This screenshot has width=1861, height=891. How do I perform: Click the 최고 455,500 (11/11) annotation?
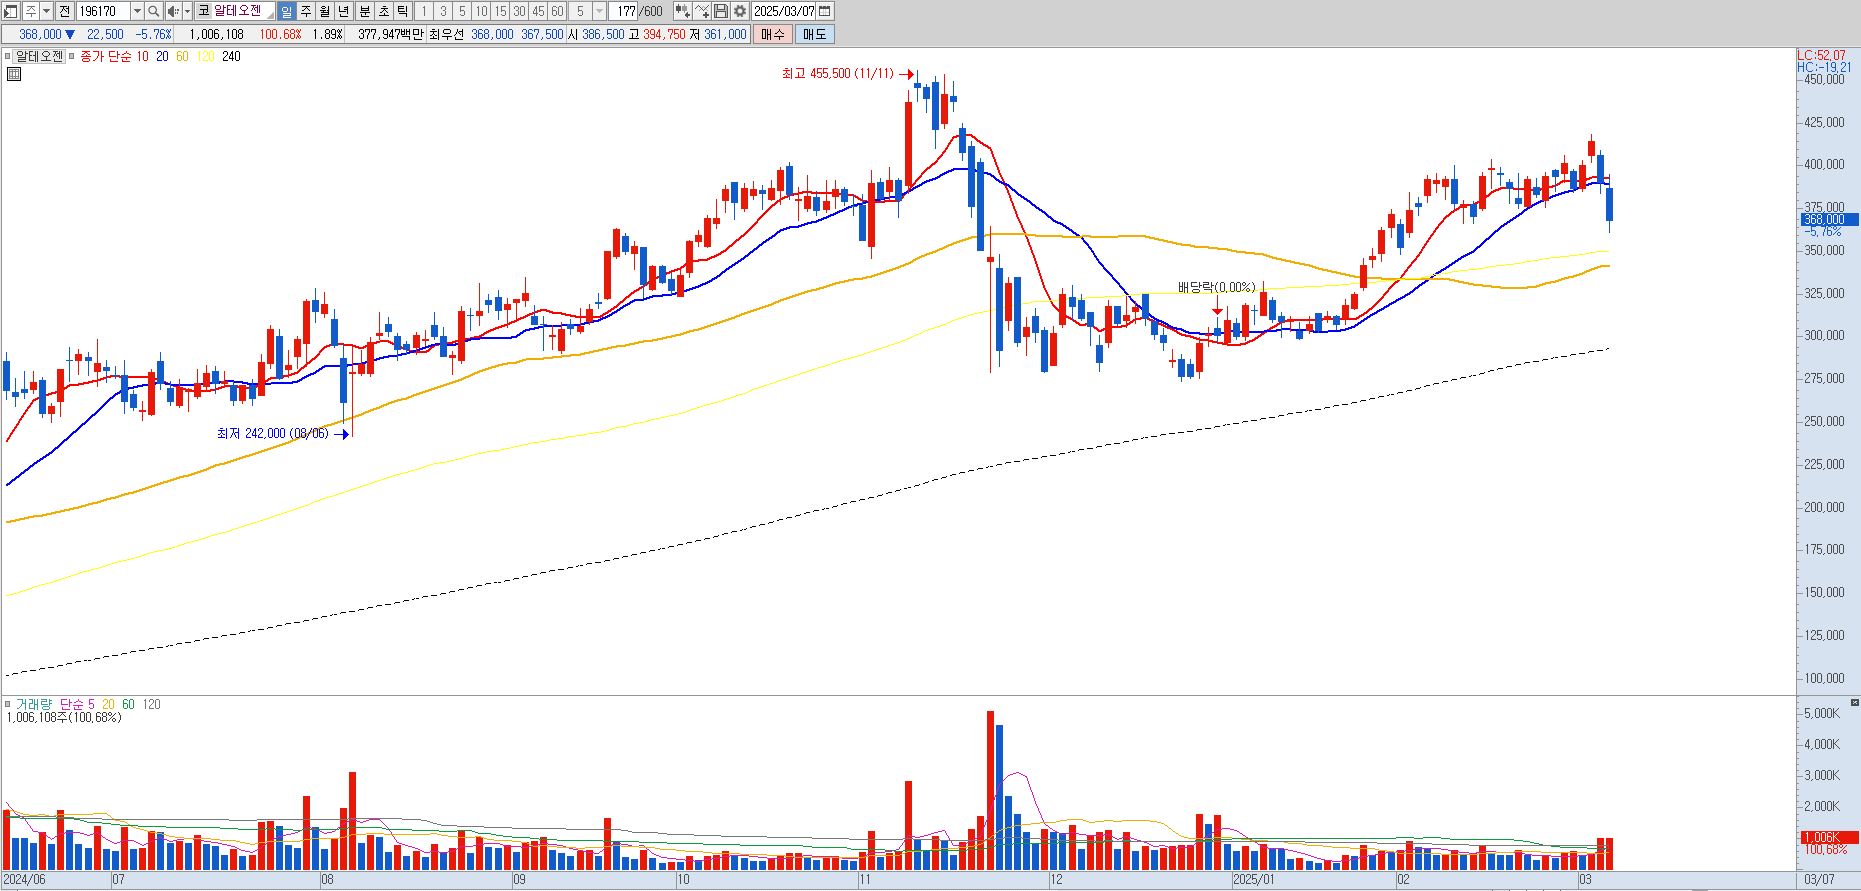[837, 74]
